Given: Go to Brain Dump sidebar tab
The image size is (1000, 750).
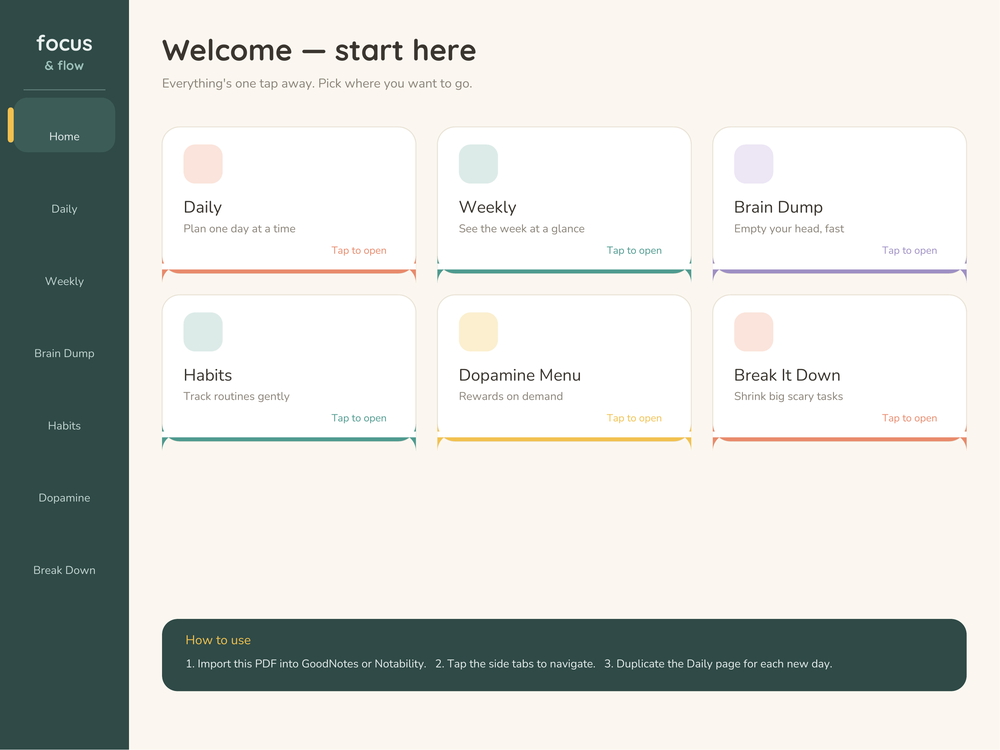Looking at the screenshot, I should click(64, 353).
